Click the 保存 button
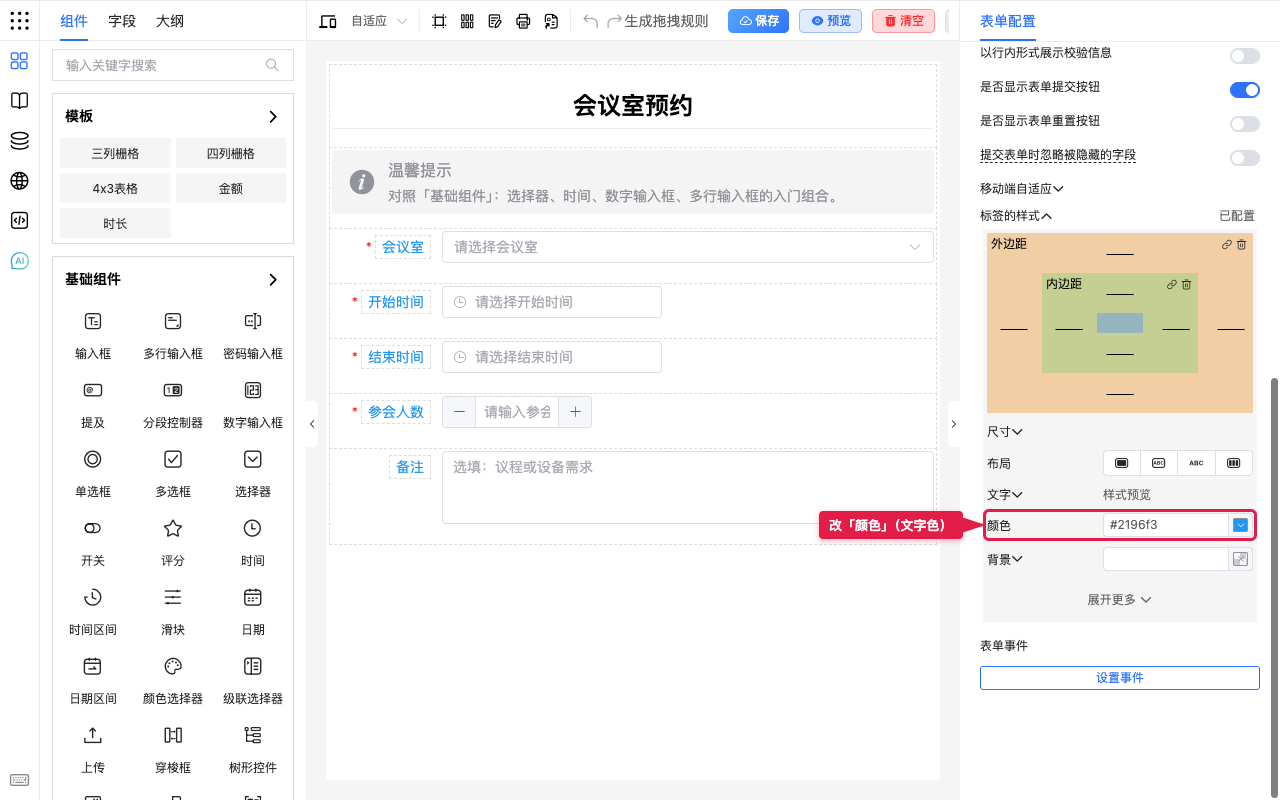Image resolution: width=1280 pixels, height=800 pixels. click(x=758, y=21)
